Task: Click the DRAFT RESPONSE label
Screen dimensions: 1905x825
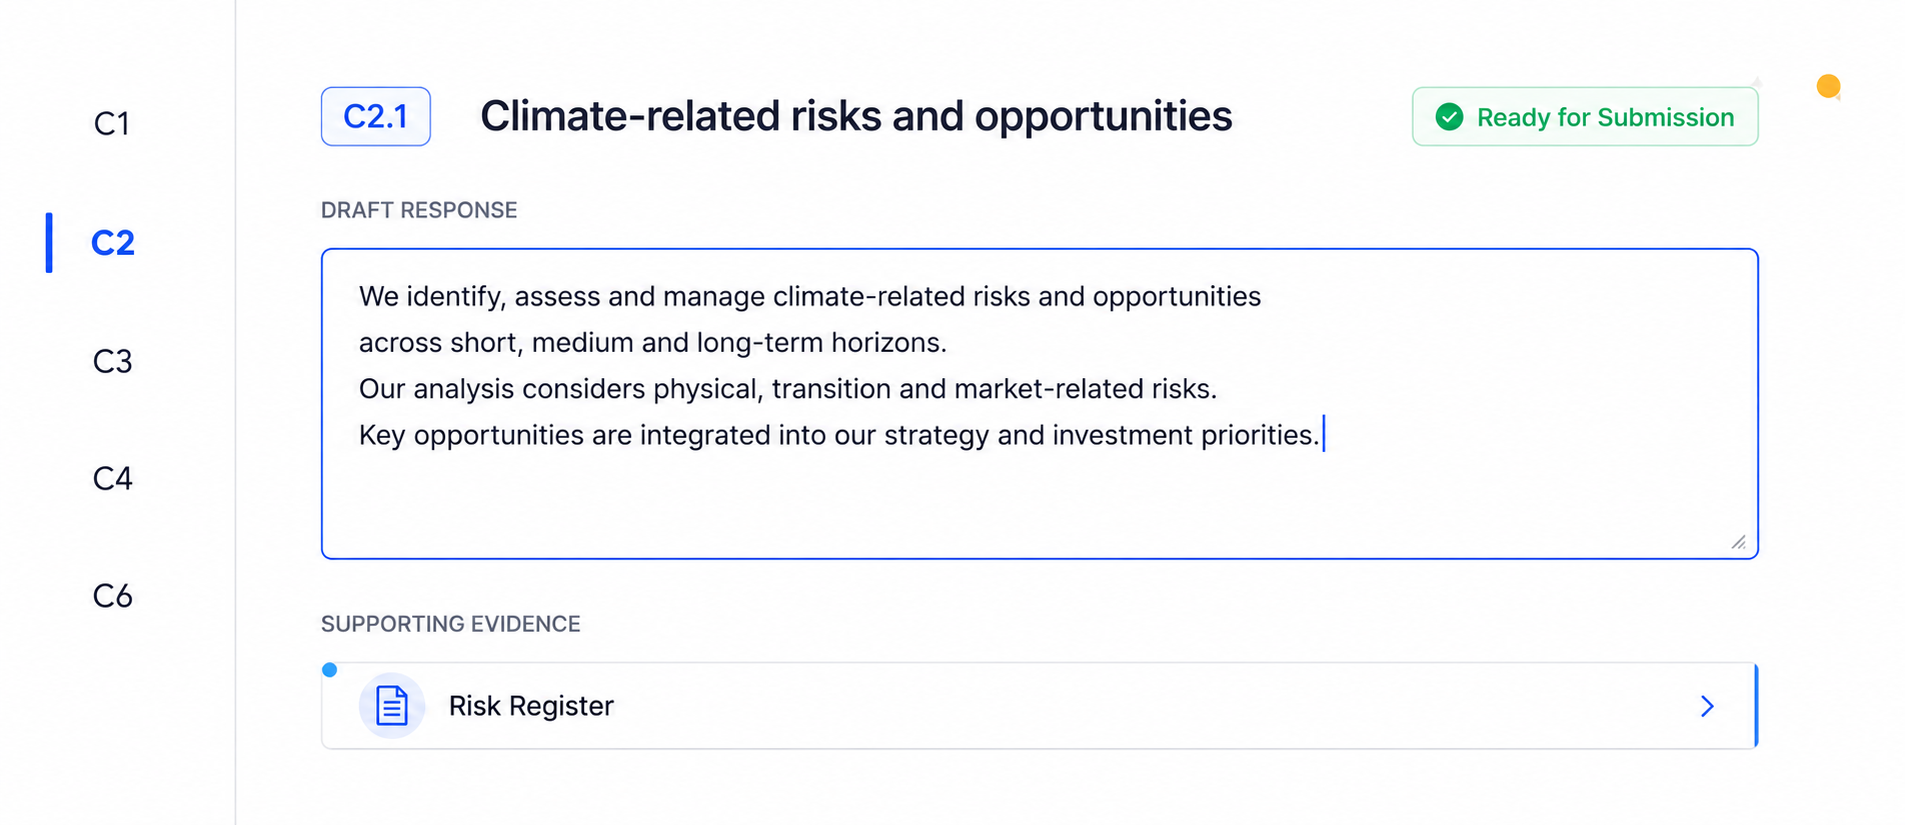Action: click(419, 210)
